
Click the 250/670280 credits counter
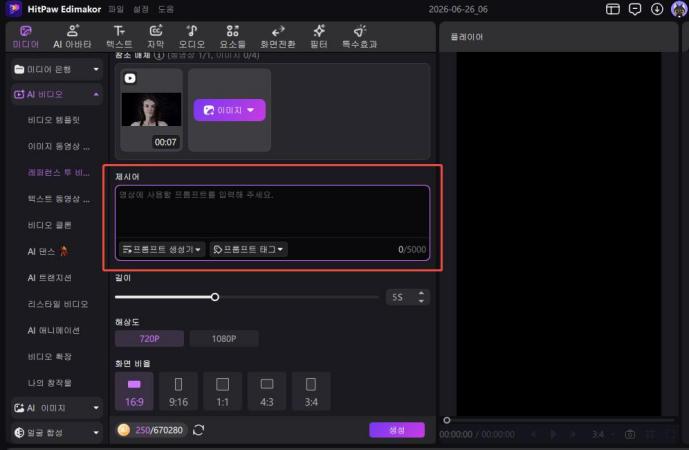tap(159, 430)
